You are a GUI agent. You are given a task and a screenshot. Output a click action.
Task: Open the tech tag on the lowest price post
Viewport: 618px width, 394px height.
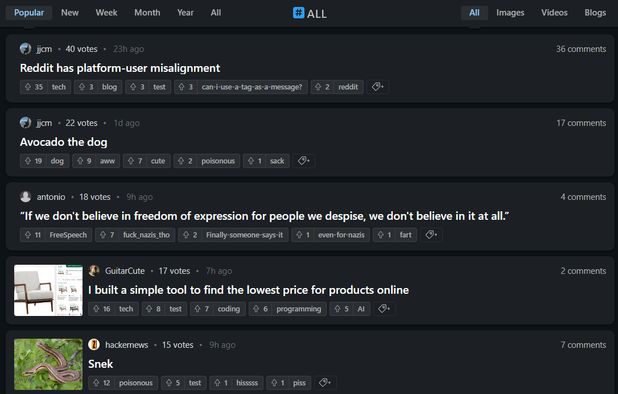click(x=126, y=309)
